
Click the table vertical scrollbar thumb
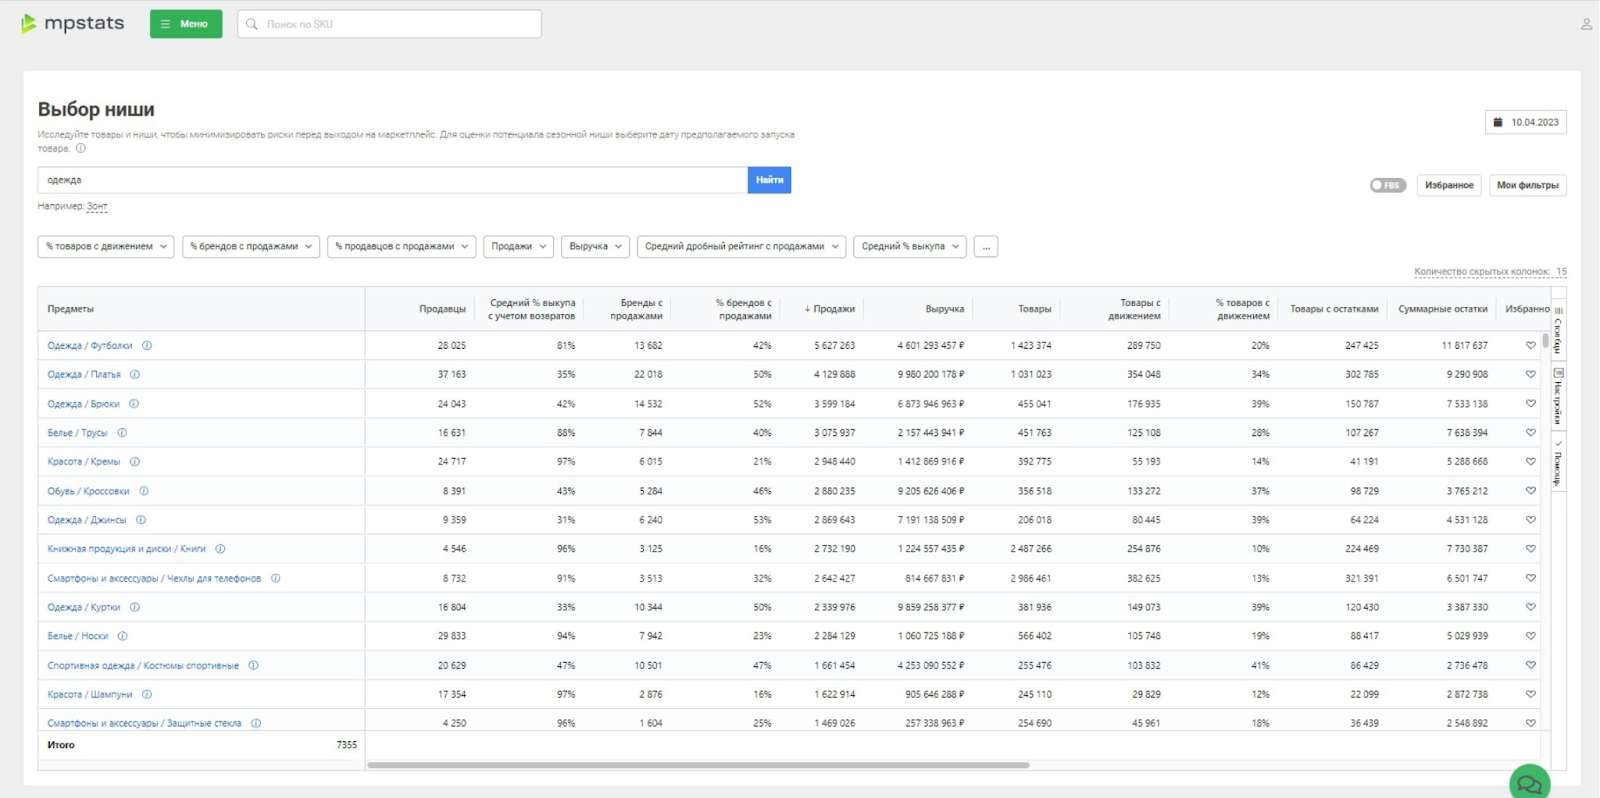click(1545, 341)
